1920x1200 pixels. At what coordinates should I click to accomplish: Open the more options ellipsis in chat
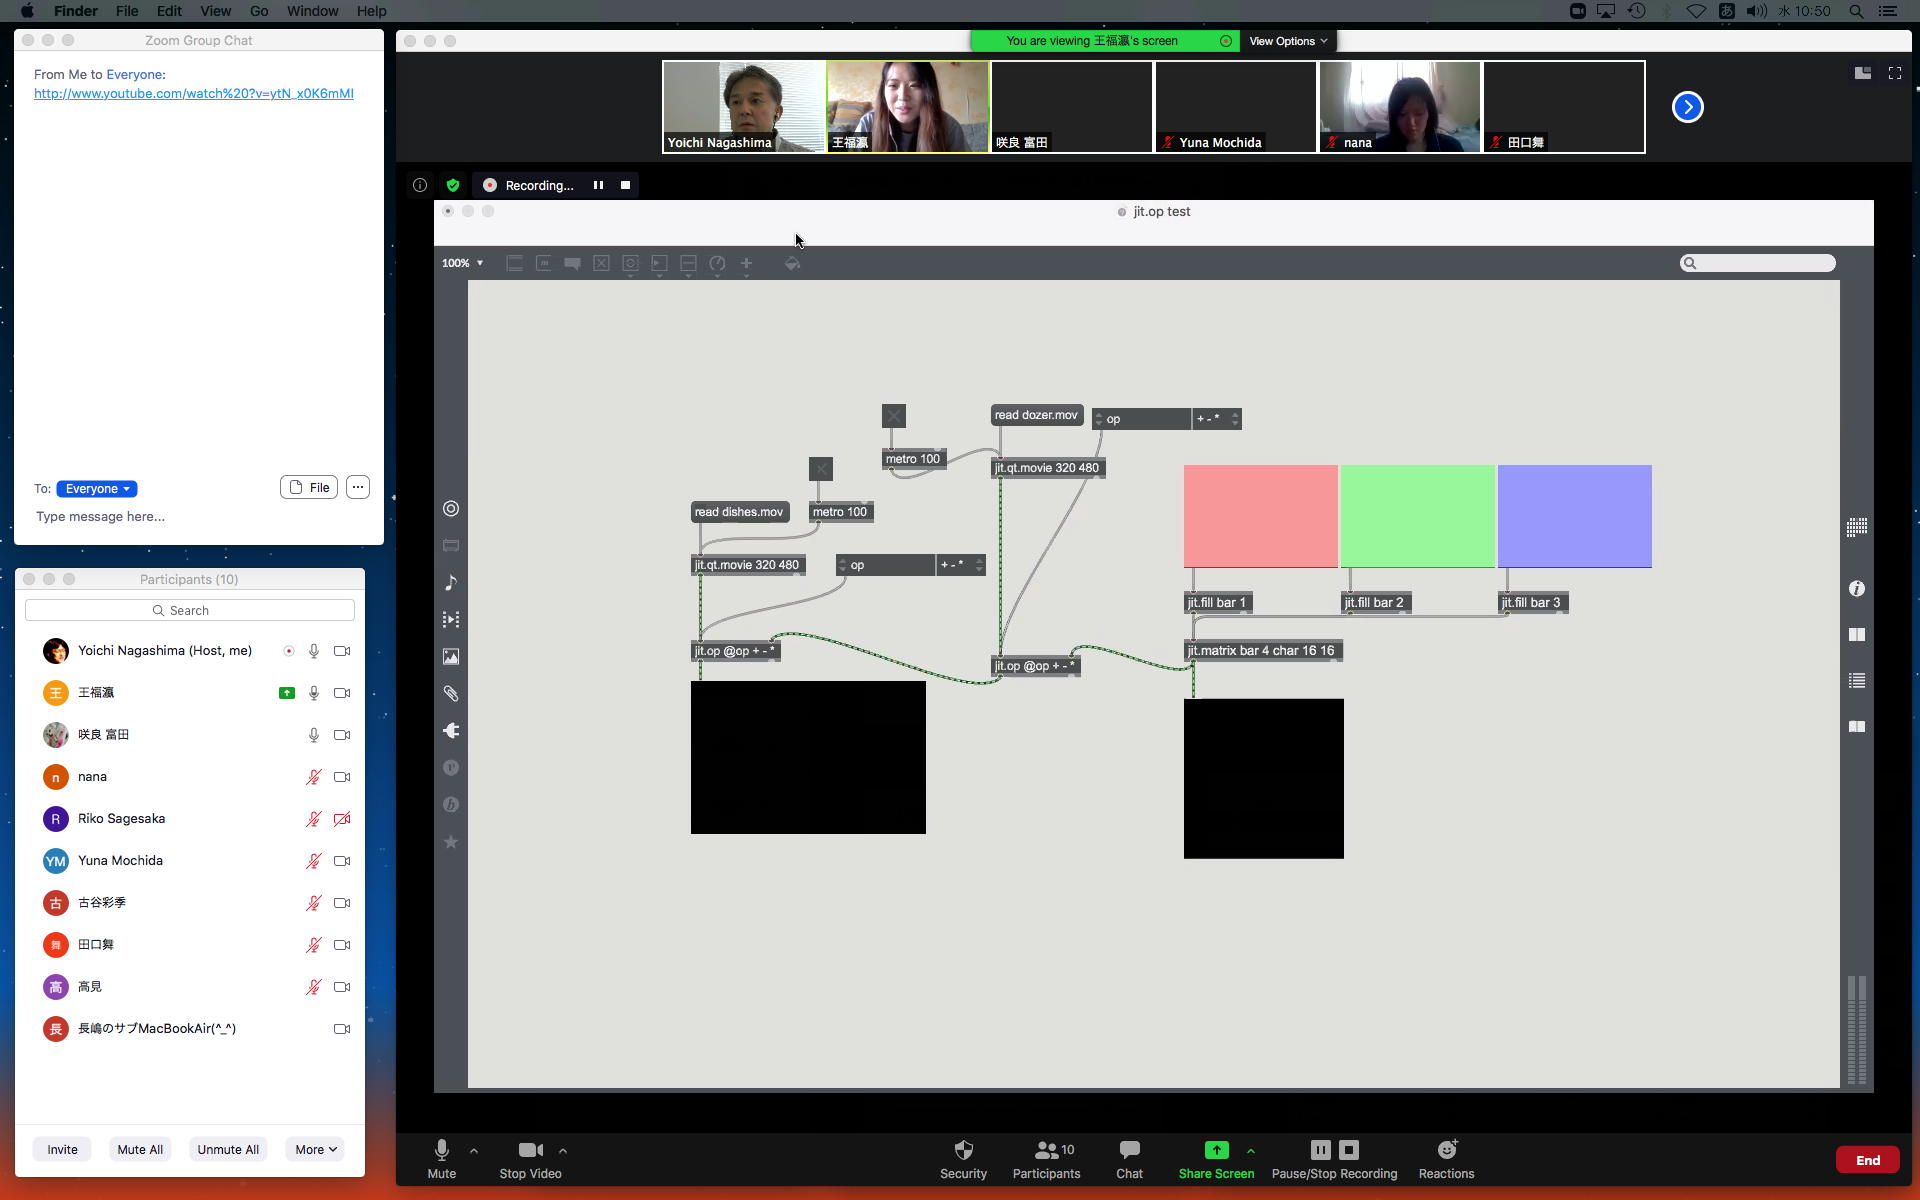click(358, 487)
